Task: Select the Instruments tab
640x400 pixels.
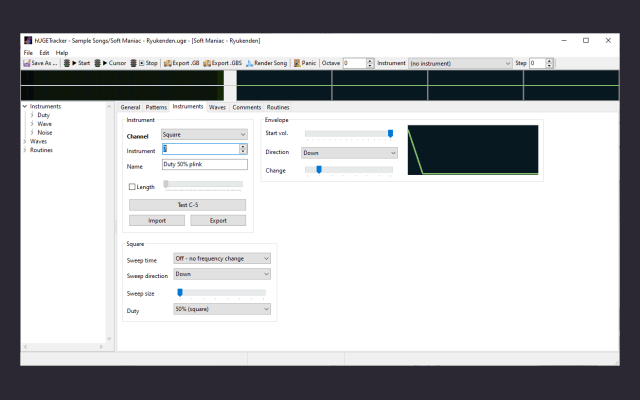Action: point(188,106)
